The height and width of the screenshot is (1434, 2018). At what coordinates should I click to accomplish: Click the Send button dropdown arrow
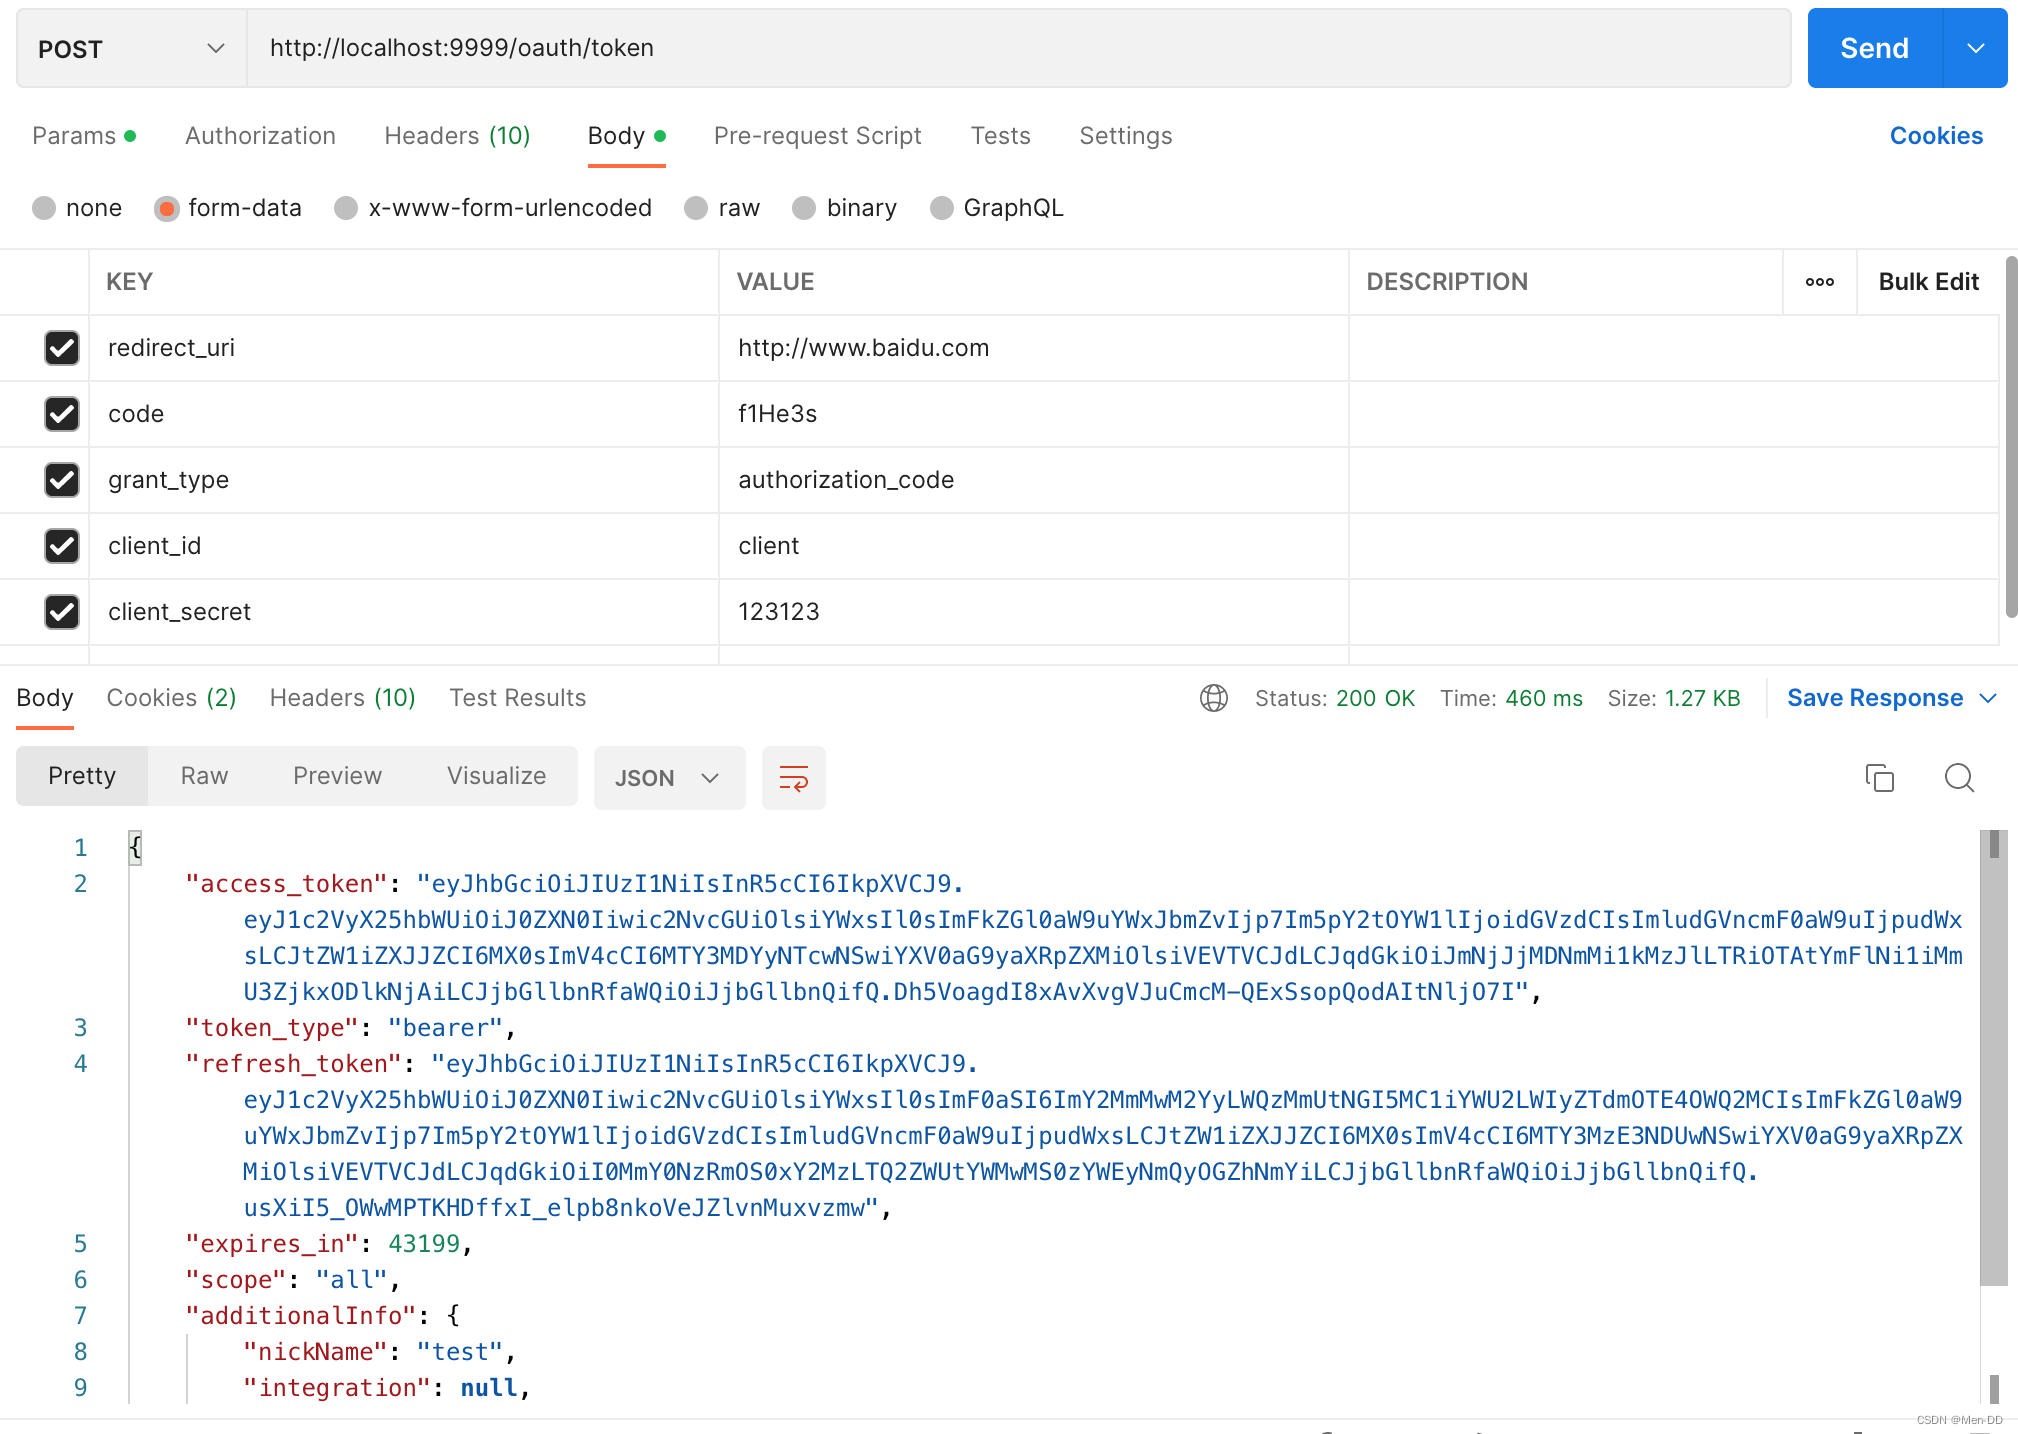click(1975, 48)
